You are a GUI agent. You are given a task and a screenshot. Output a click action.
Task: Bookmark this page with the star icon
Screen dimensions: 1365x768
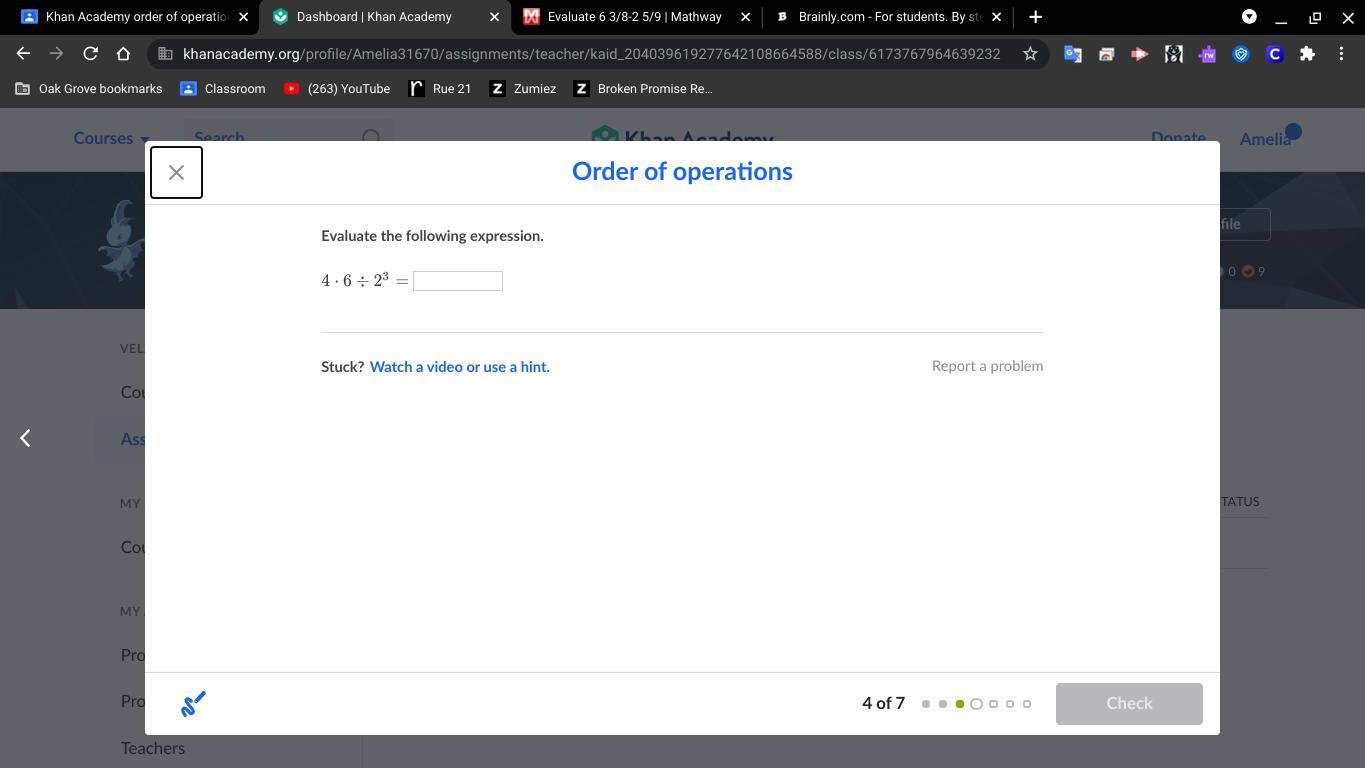point(1030,54)
